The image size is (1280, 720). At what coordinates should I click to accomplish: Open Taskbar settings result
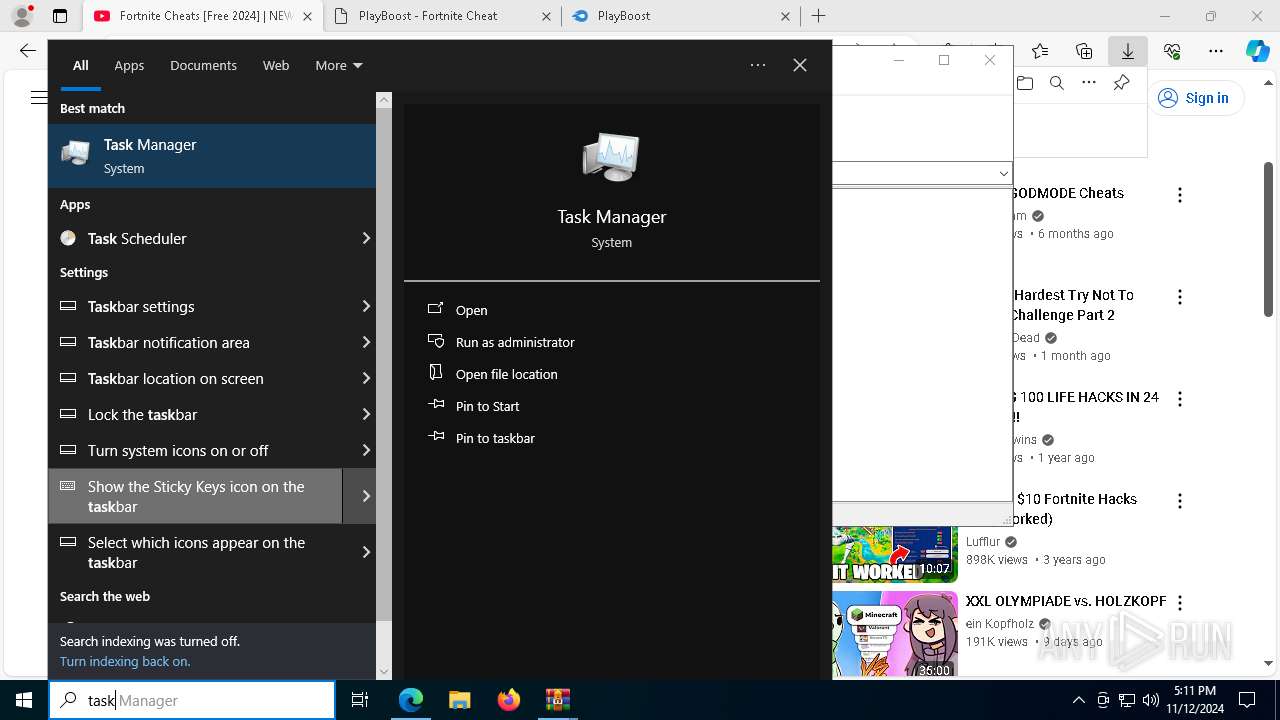coord(195,306)
